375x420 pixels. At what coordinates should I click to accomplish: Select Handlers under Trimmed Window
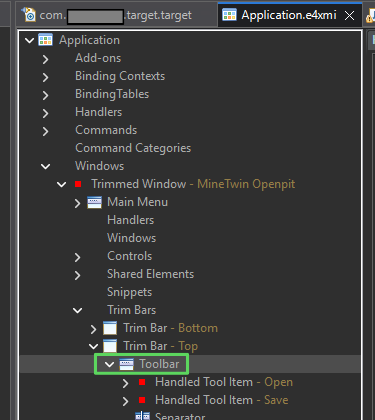(x=131, y=220)
